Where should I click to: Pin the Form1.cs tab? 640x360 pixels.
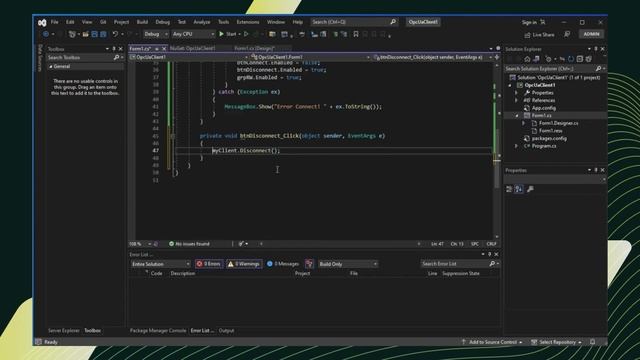coord(157,49)
